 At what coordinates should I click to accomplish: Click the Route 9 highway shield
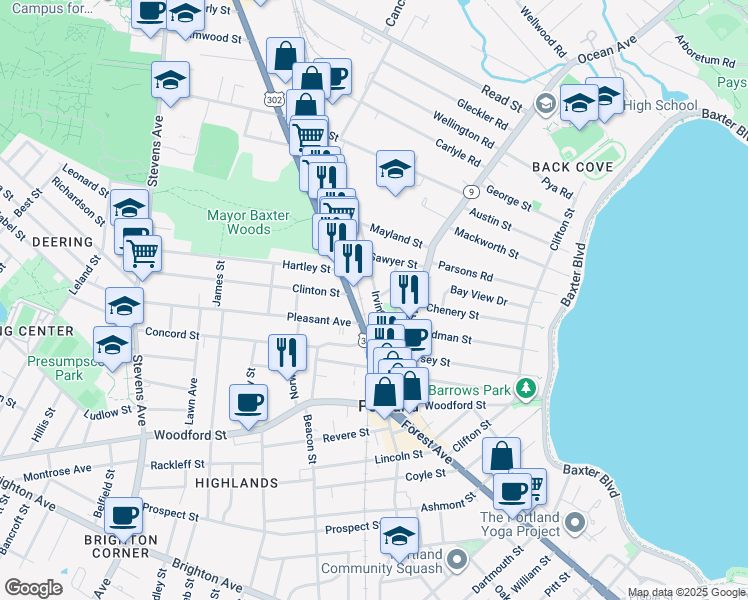[x=469, y=191]
